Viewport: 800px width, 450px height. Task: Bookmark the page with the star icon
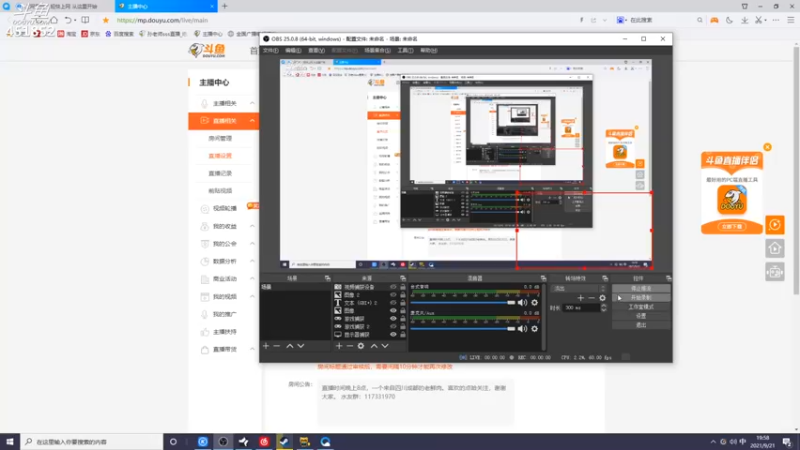(x=106, y=20)
